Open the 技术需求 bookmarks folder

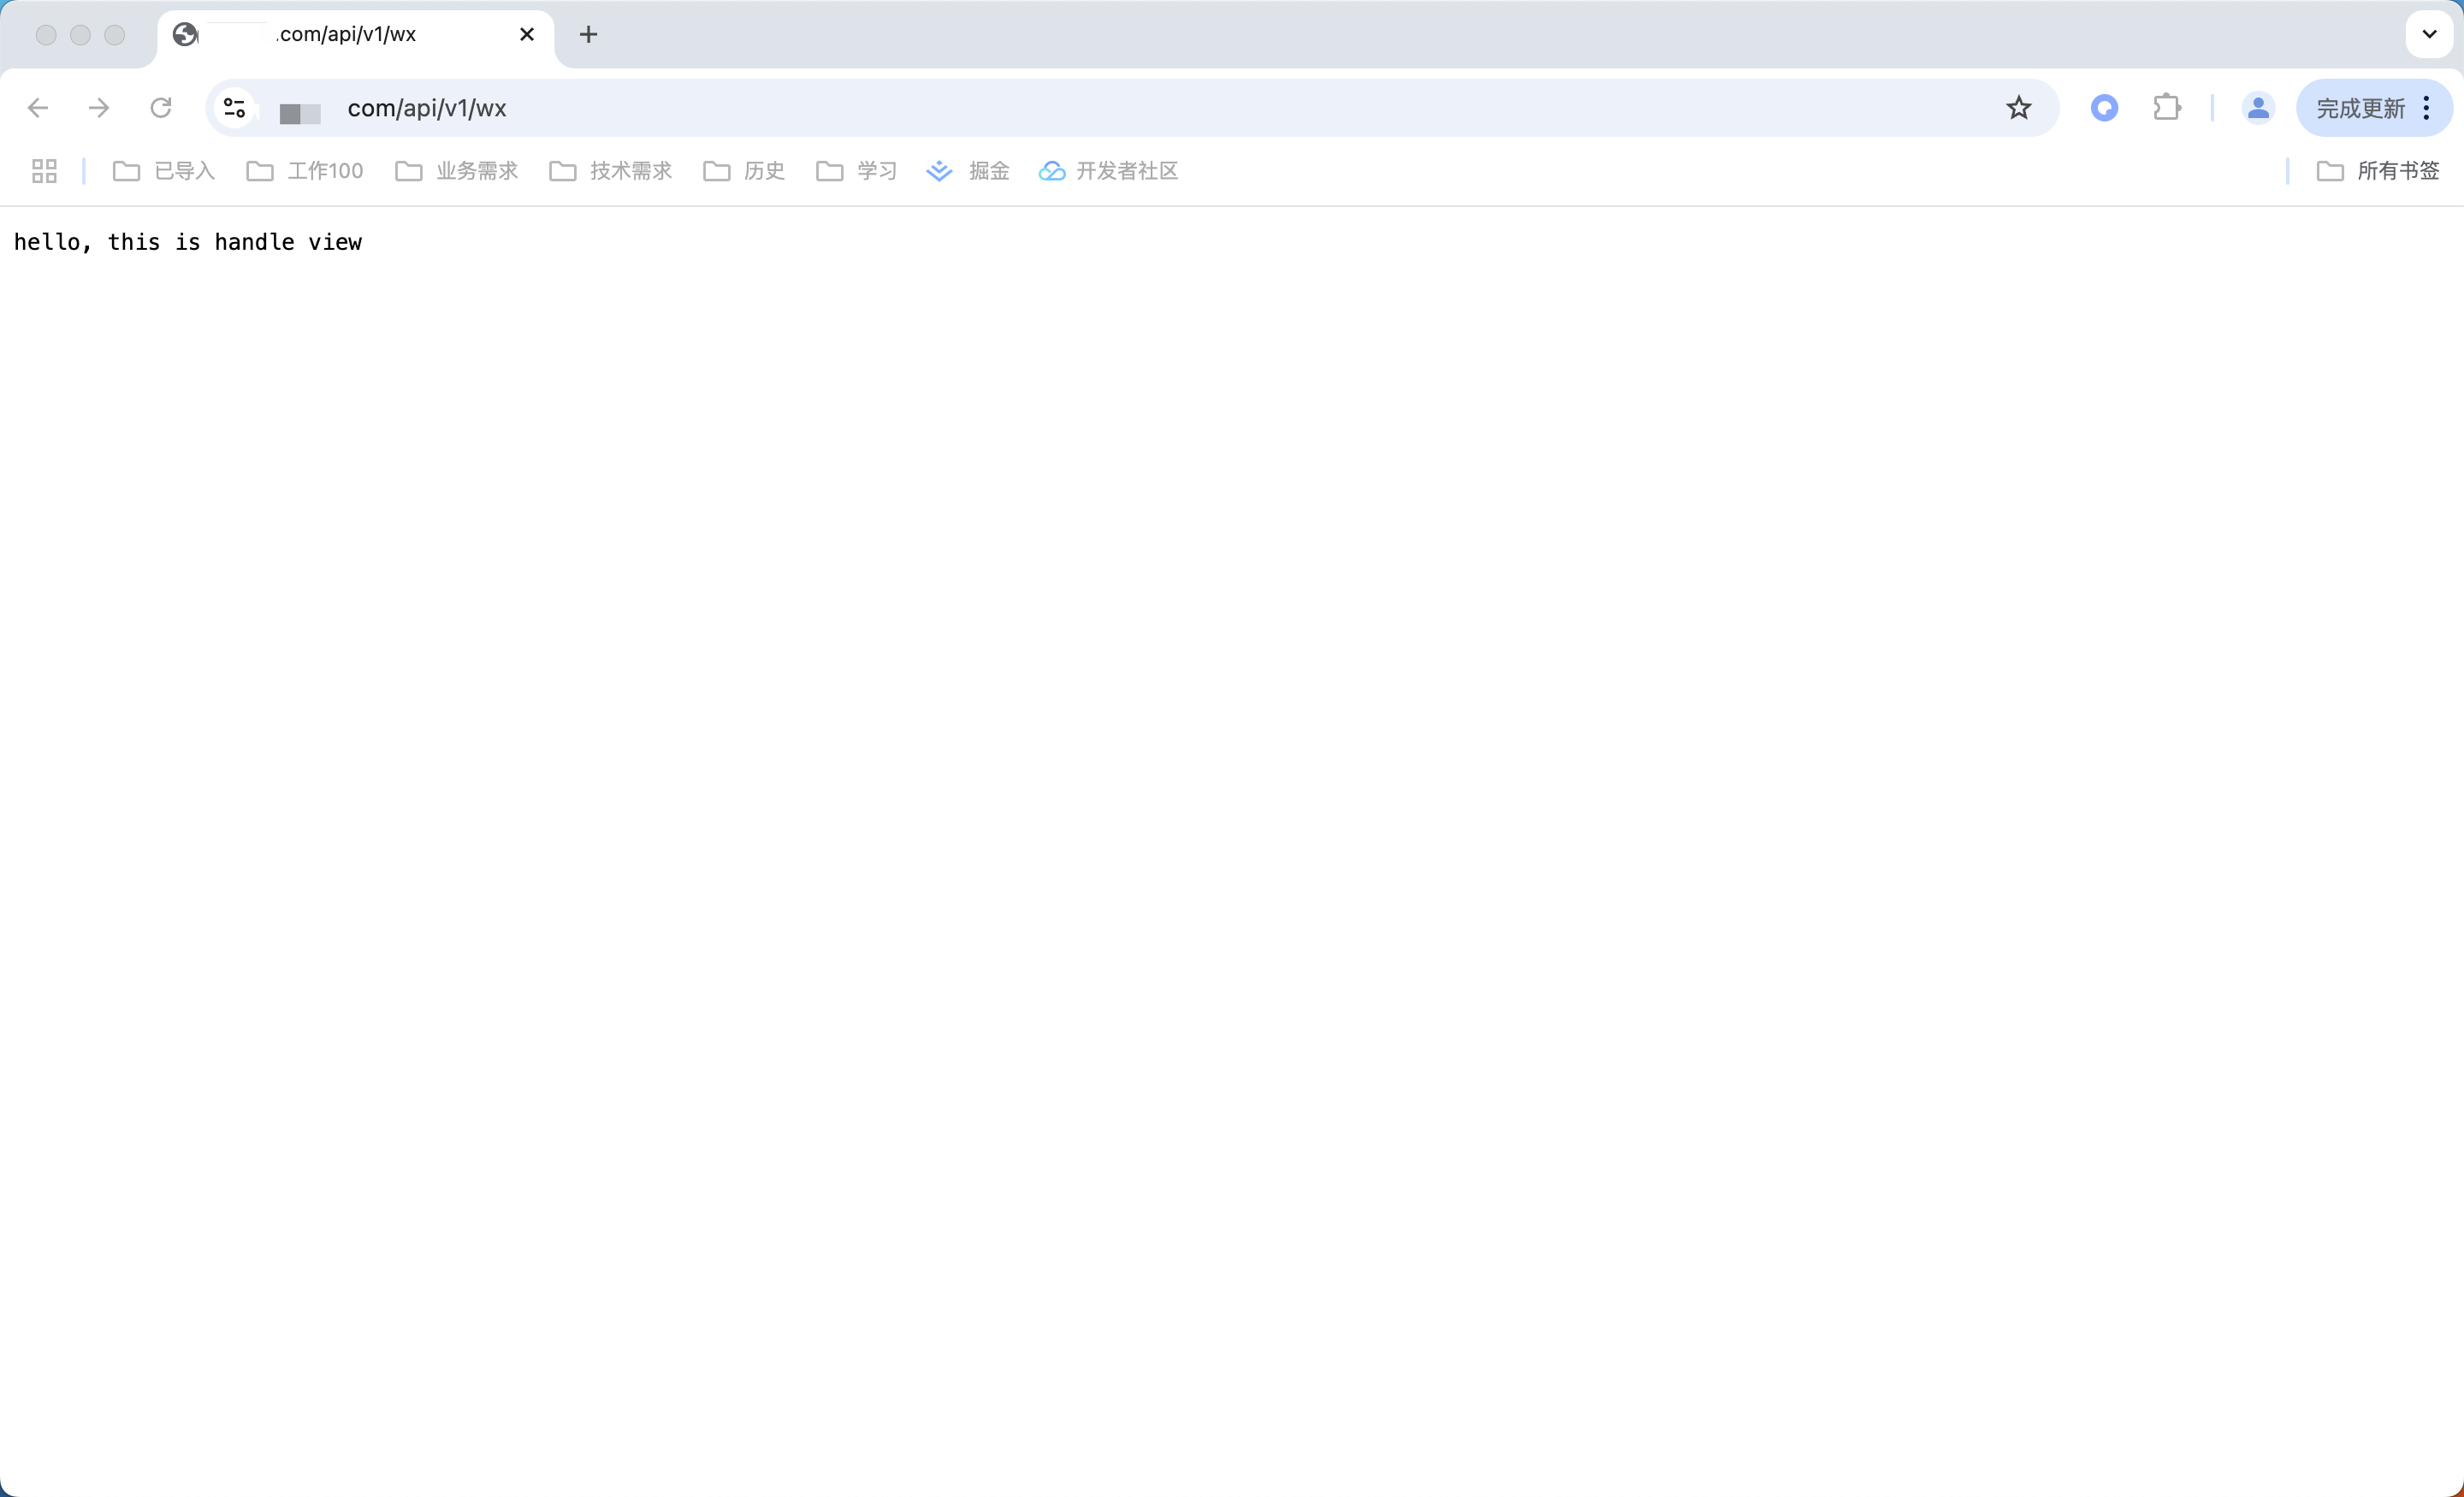[611, 171]
